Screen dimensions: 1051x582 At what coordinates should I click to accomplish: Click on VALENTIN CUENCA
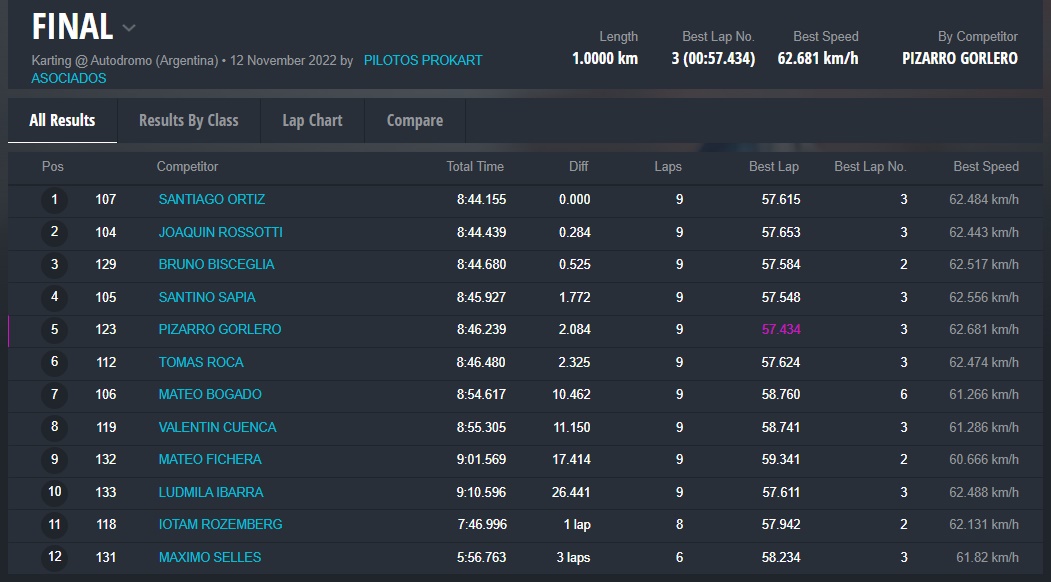pos(217,427)
